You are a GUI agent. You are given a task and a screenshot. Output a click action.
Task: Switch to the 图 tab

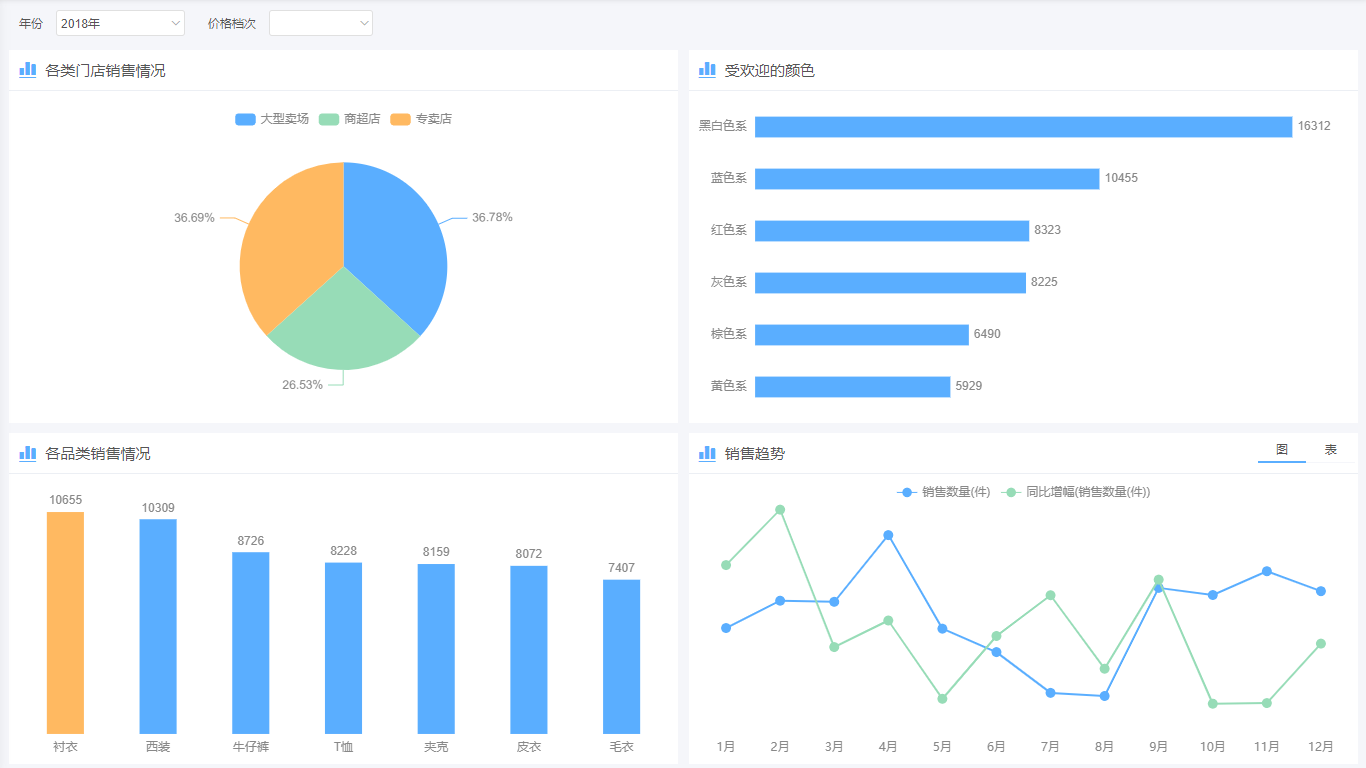click(x=1281, y=450)
